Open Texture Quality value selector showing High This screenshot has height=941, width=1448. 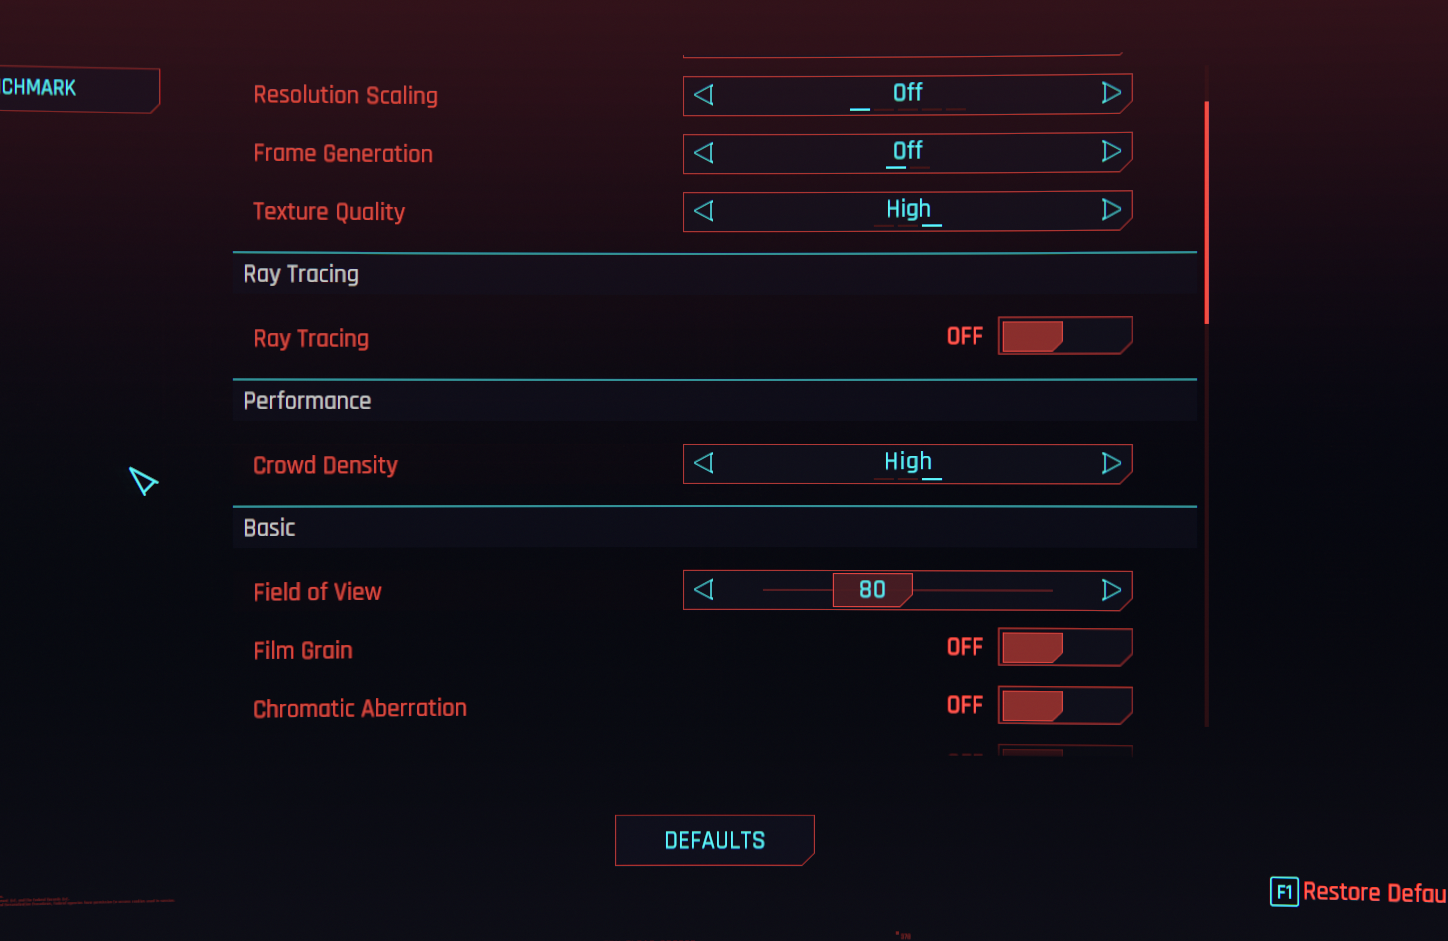(x=908, y=211)
